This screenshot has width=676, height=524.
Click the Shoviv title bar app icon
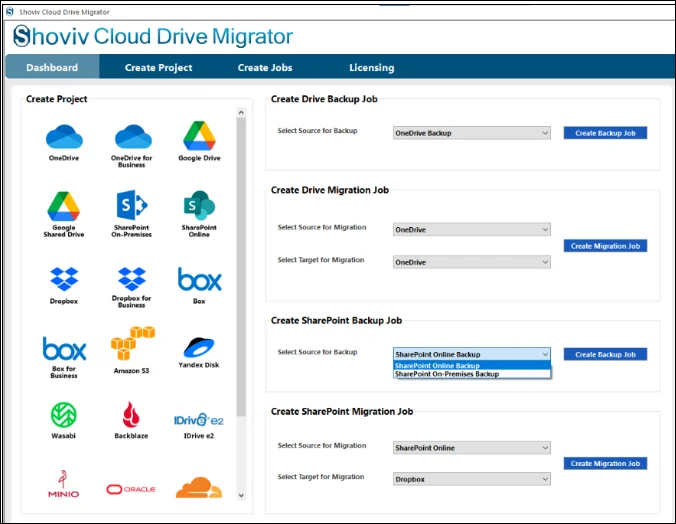coord(10,12)
